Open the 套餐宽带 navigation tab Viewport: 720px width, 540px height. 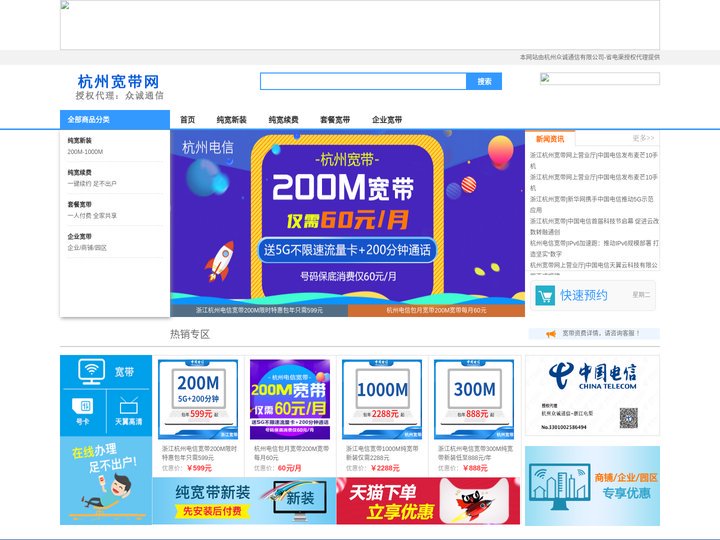[x=335, y=120]
